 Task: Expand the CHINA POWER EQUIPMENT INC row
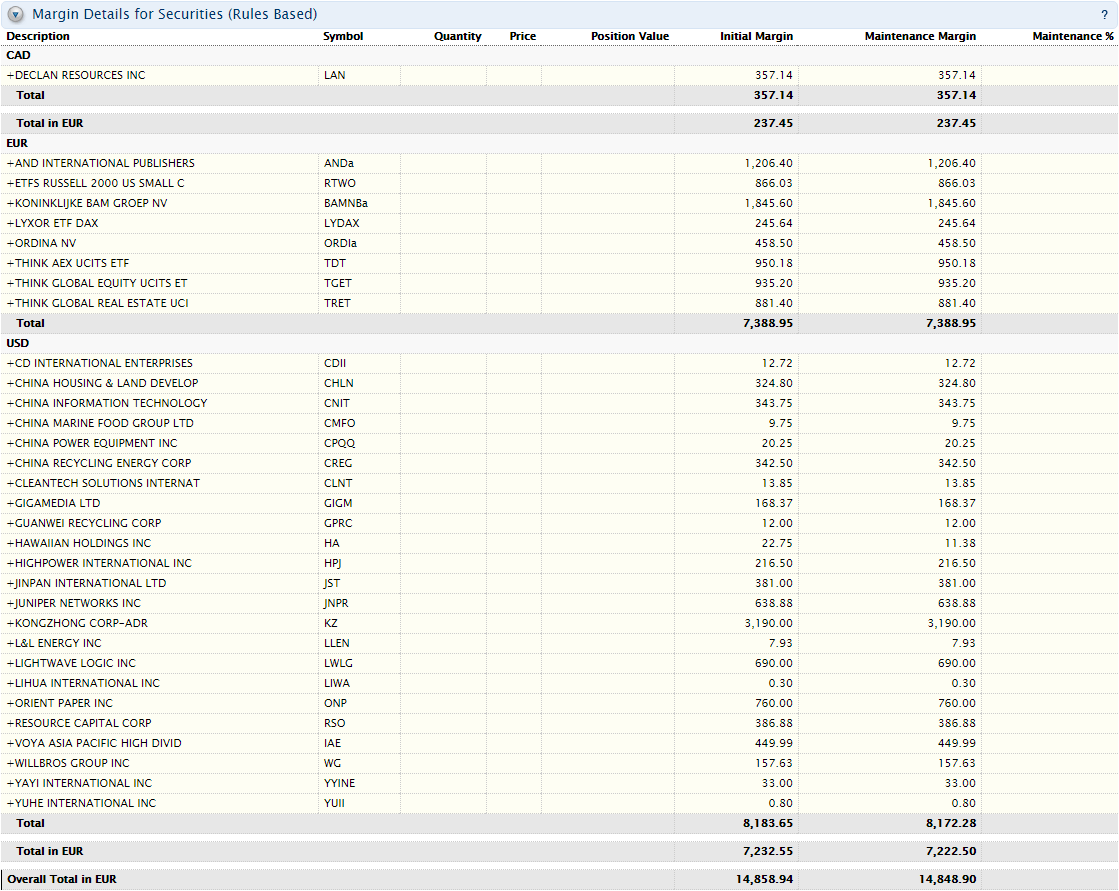pos(11,443)
